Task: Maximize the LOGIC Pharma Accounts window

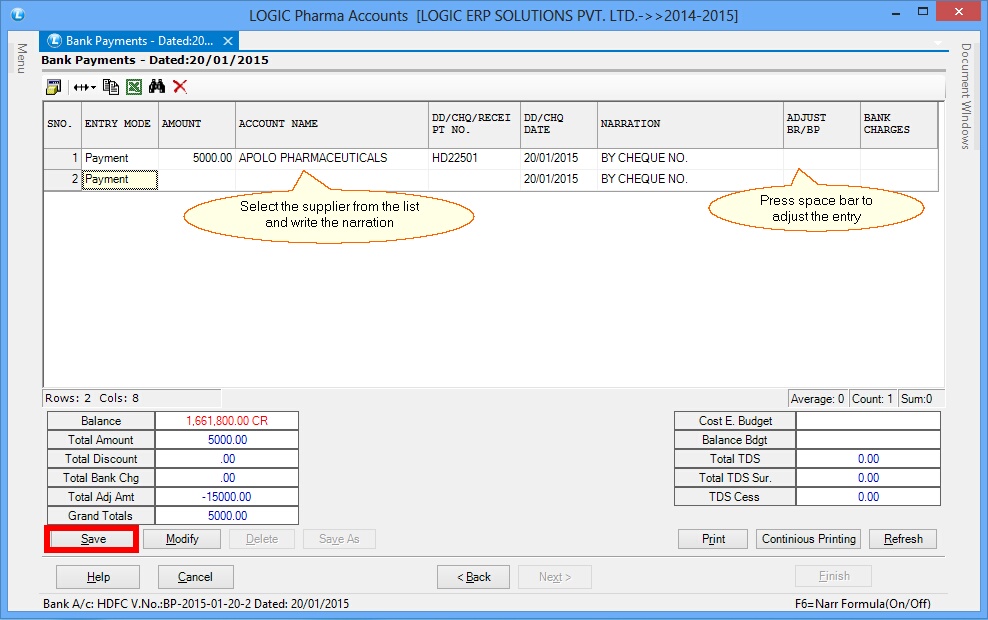Action: (923, 11)
